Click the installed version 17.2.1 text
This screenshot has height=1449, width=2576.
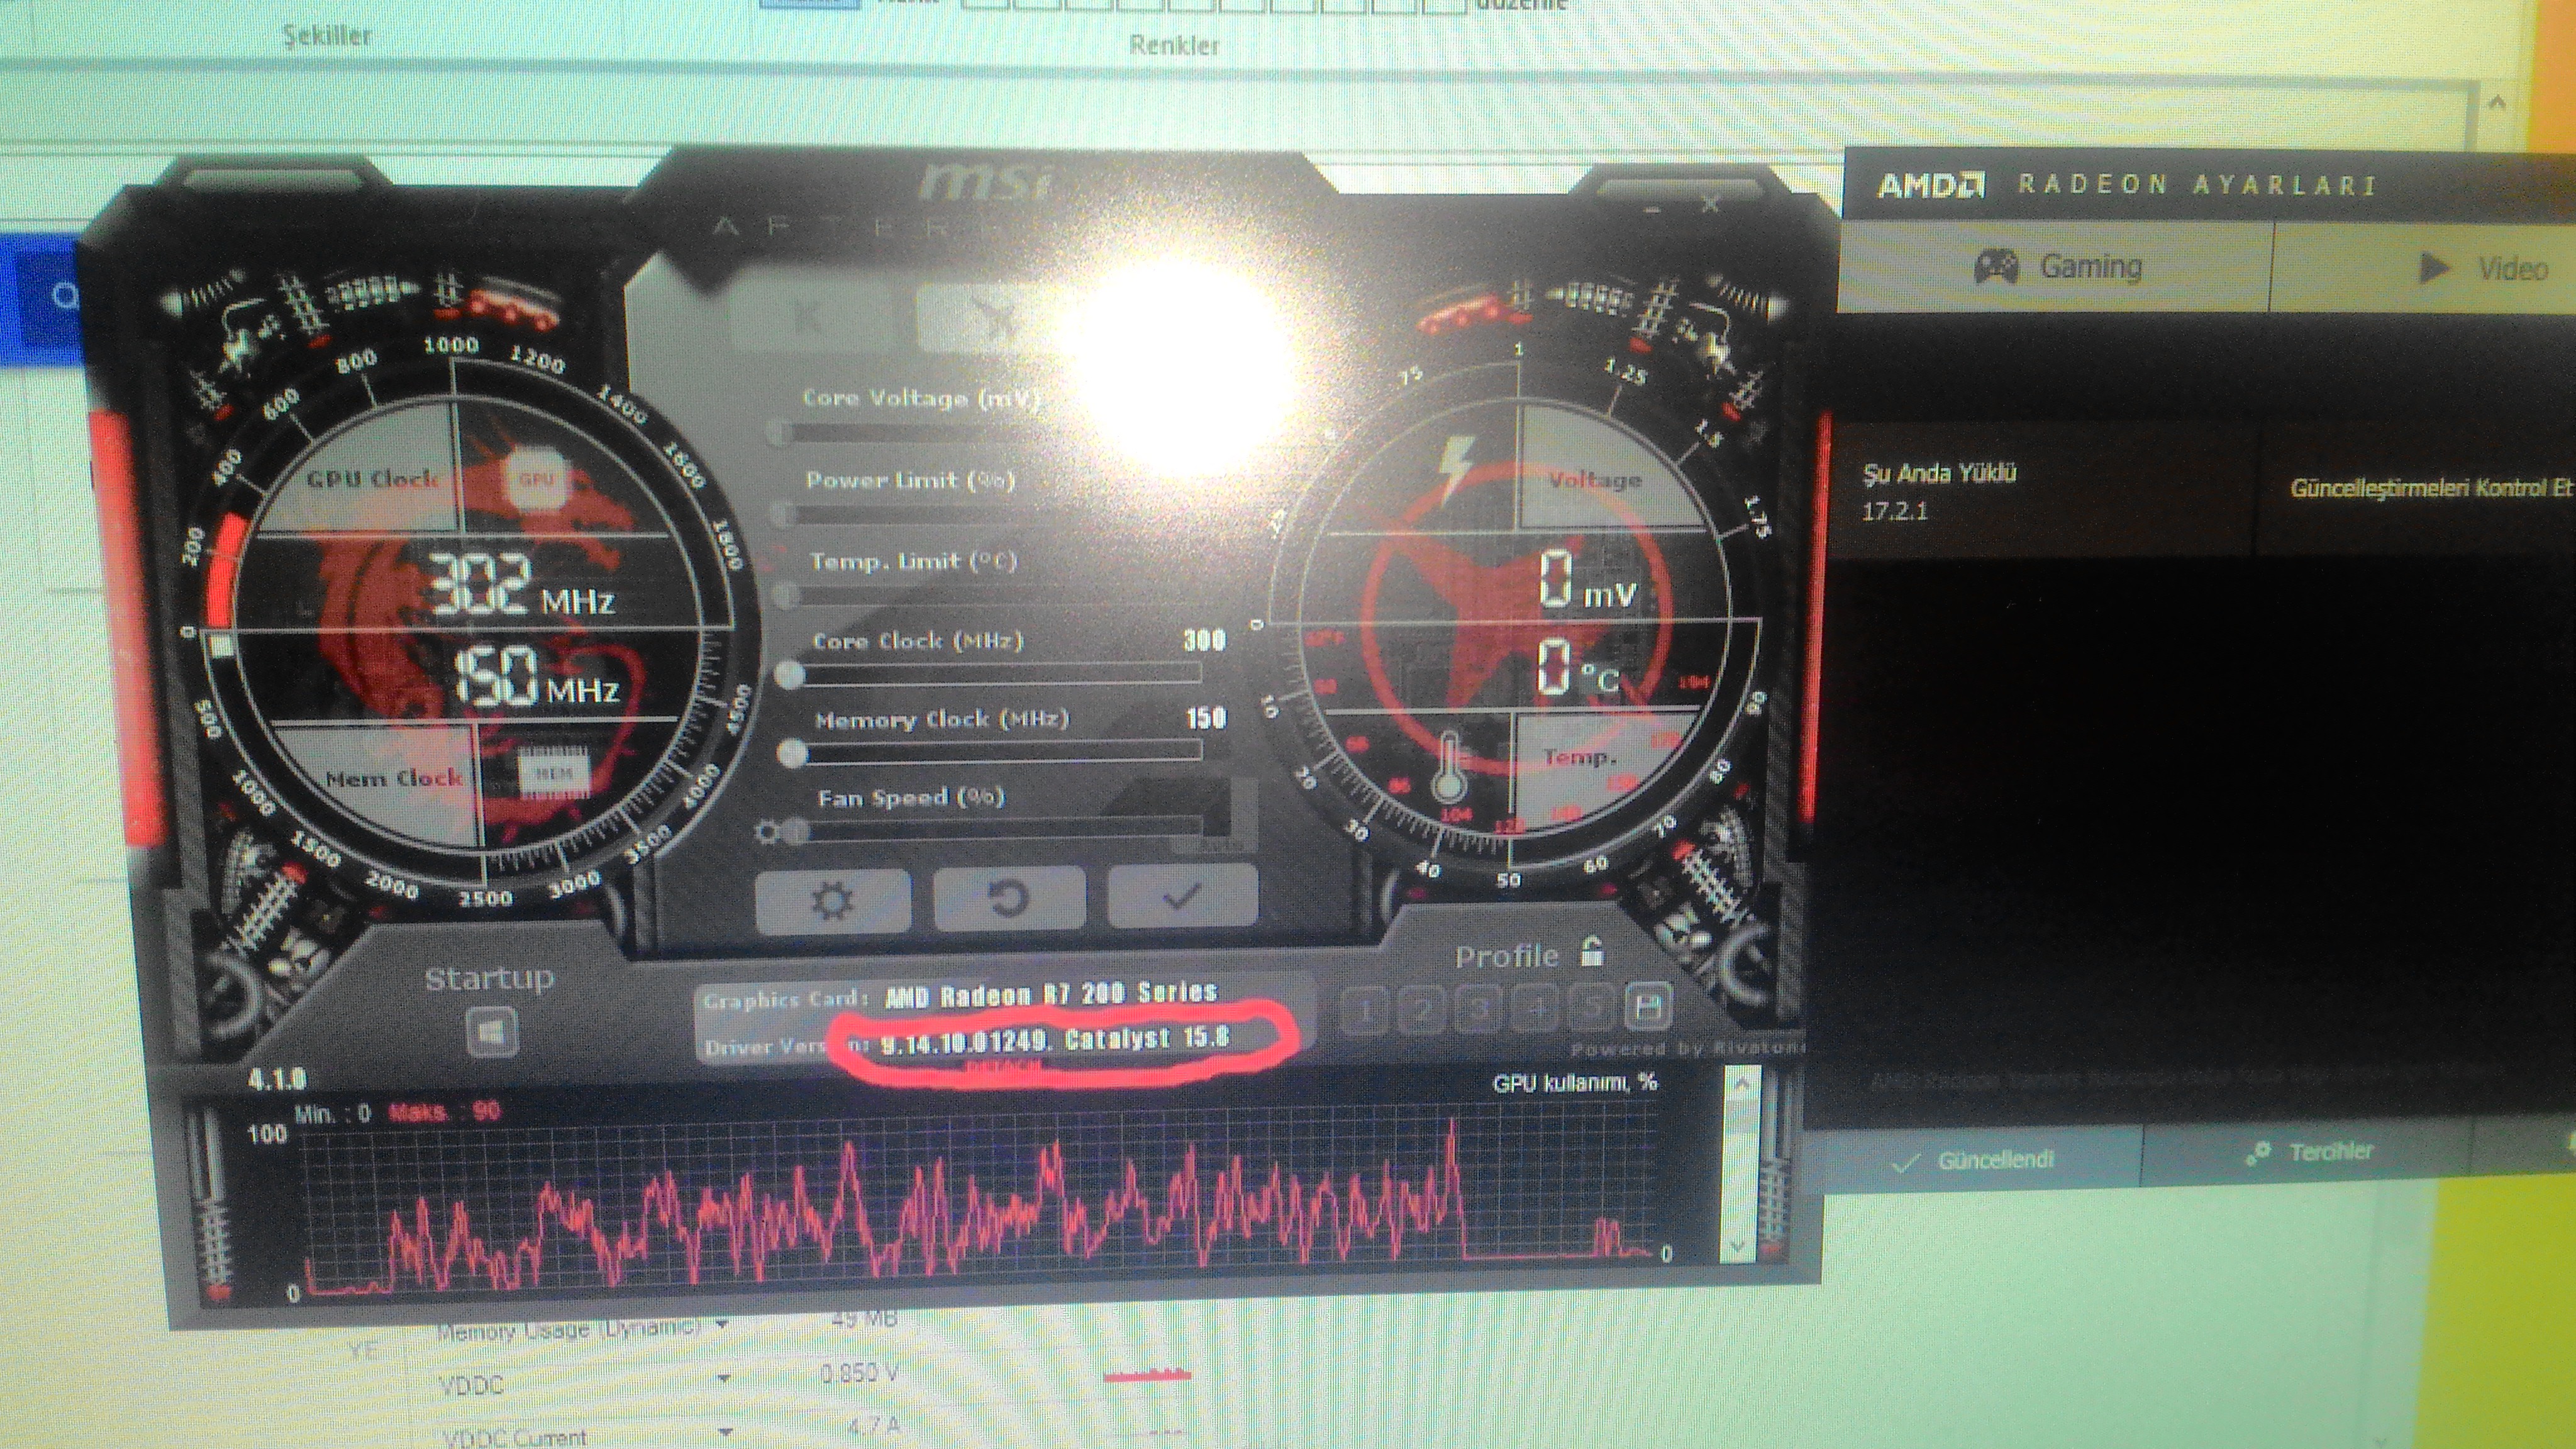coord(1894,512)
